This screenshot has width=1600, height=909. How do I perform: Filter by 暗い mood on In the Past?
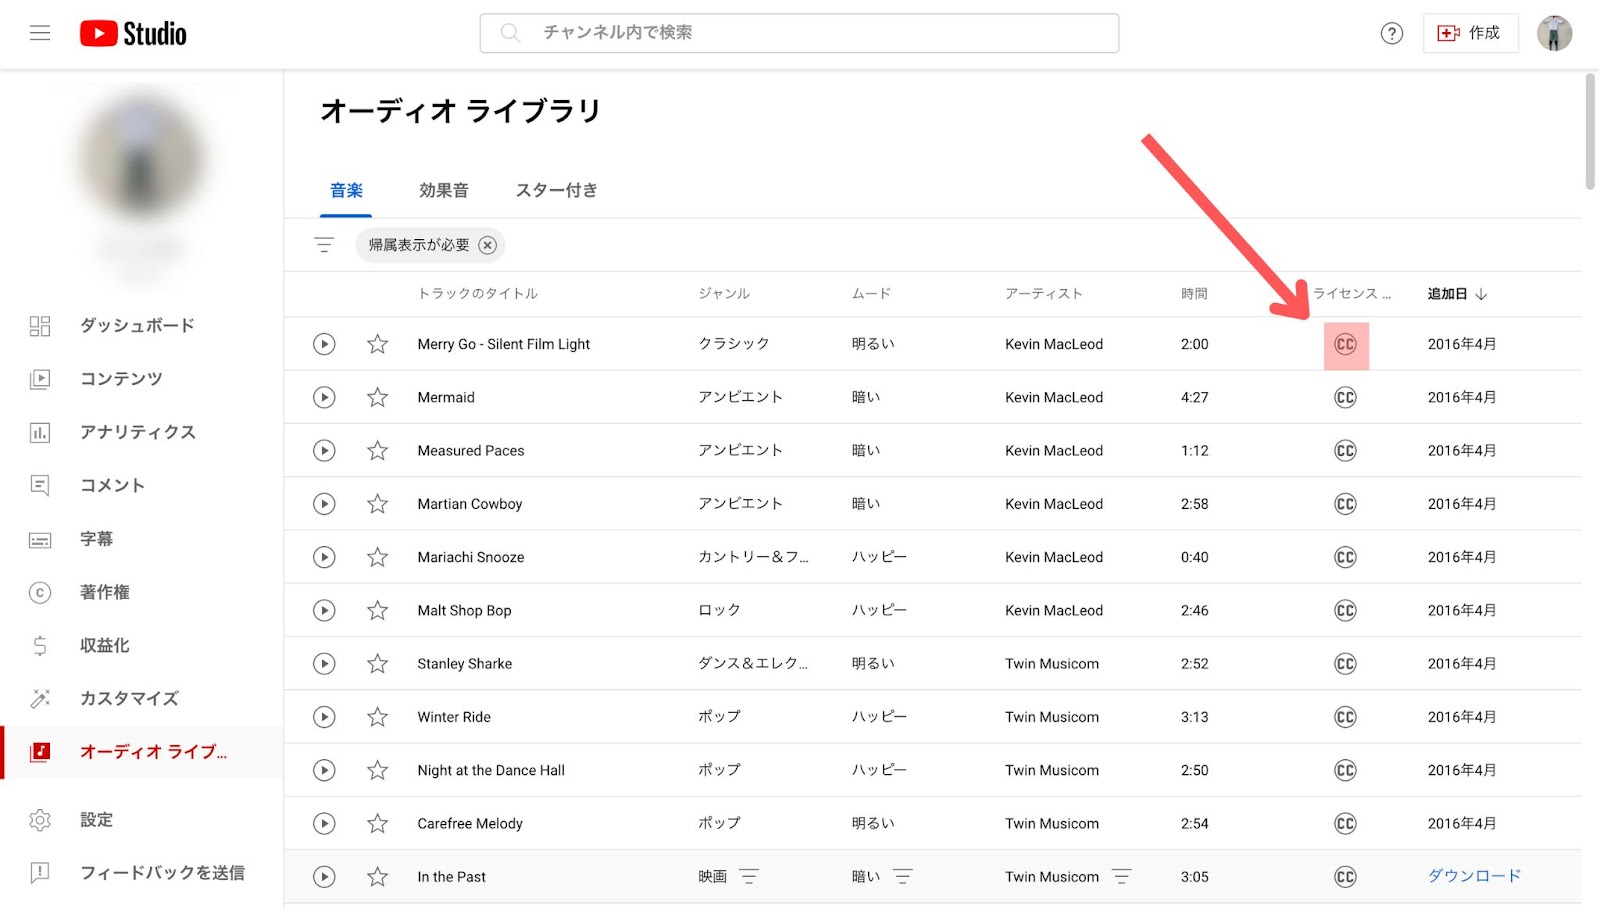click(902, 877)
